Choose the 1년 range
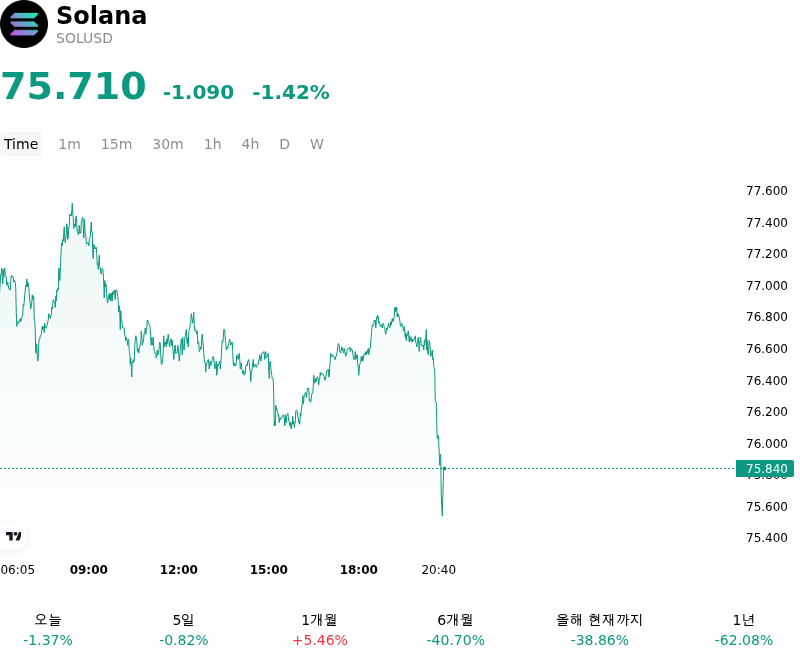 (744, 630)
